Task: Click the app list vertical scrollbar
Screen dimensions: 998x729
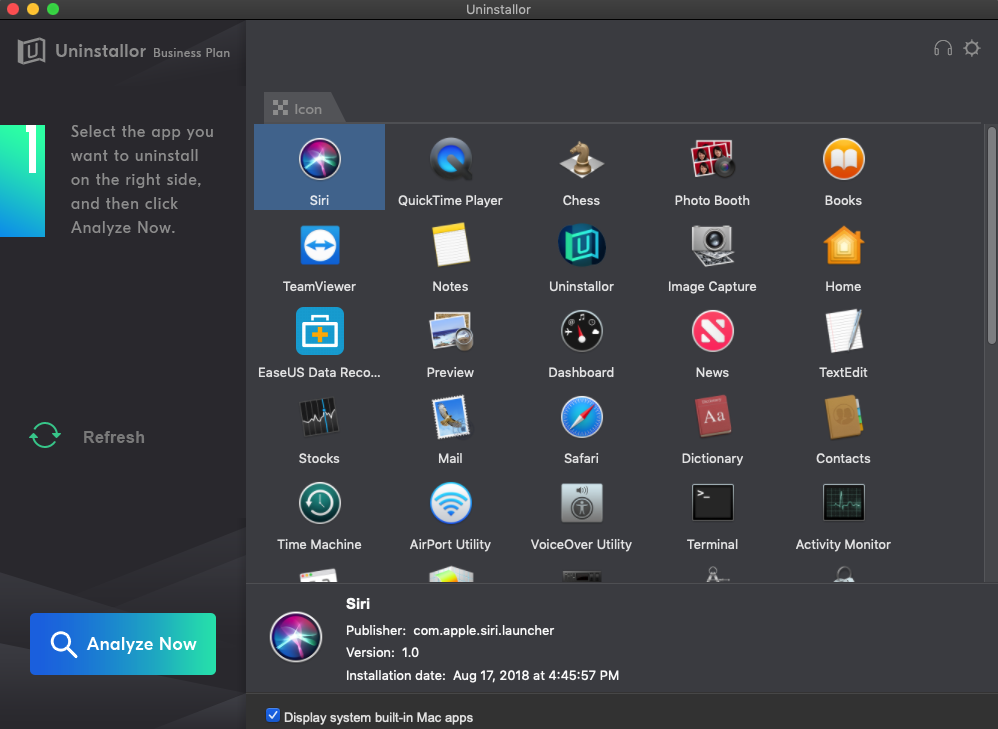Action: tap(991, 236)
